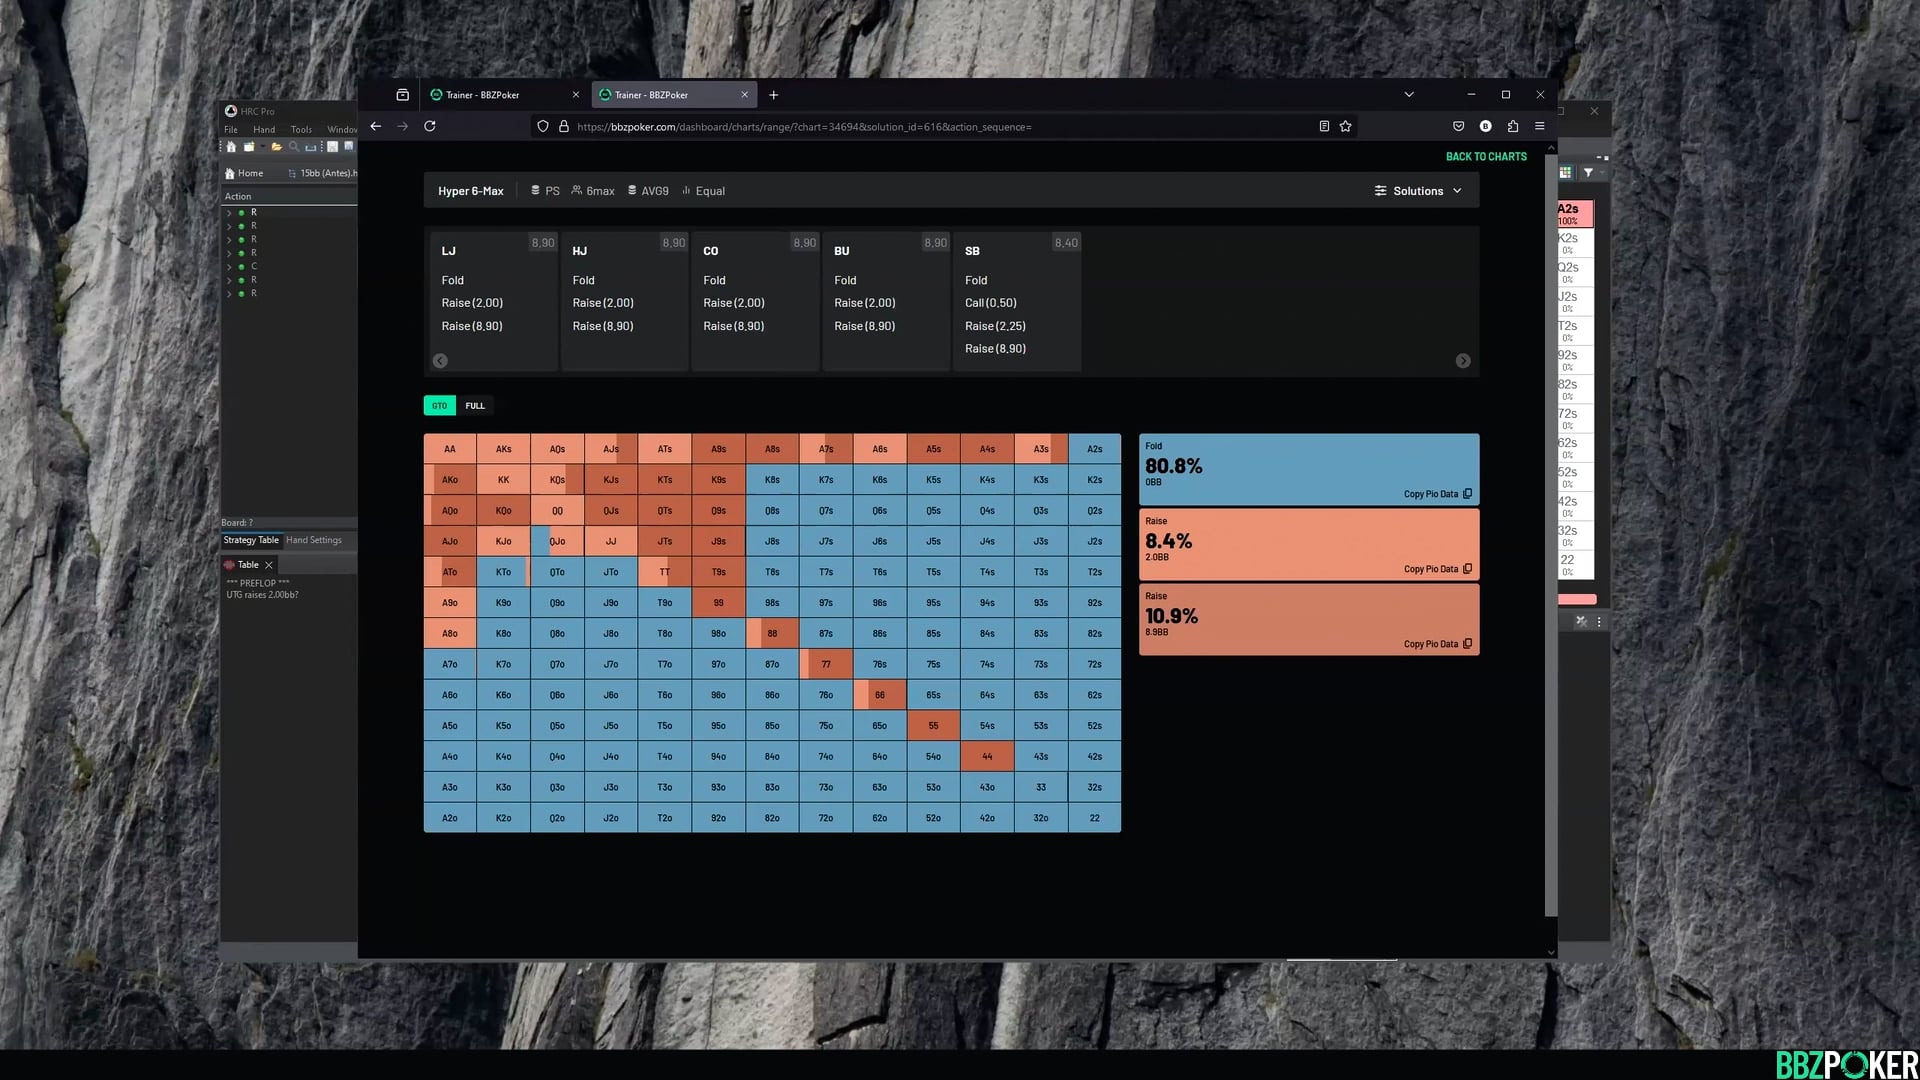The width and height of the screenshot is (1920, 1080).
Task: Toggle the GTO view mode
Action: click(x=439, y=405)
